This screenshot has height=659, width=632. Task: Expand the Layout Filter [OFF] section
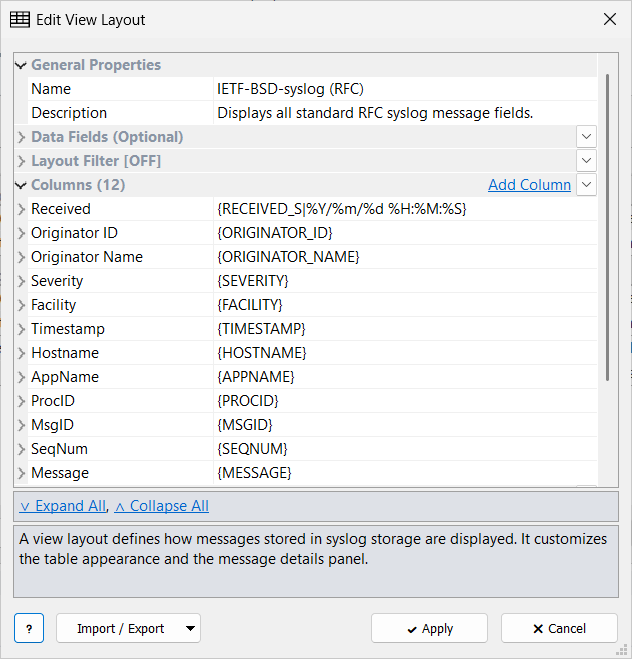tap(21, 161)
